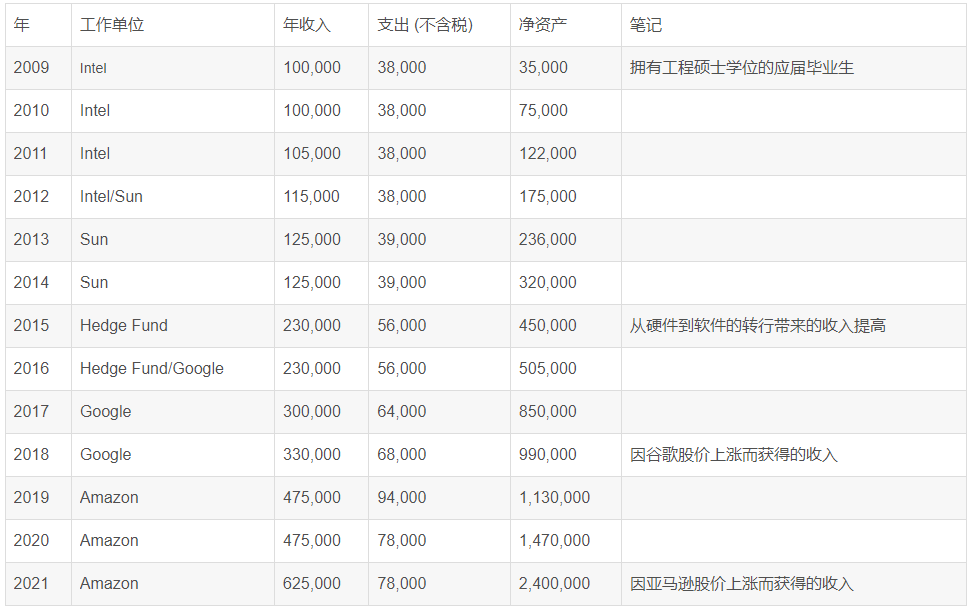Click the income value 300,000
The height and width of the screenshot is (609, 972).
[x=312, y=411]
